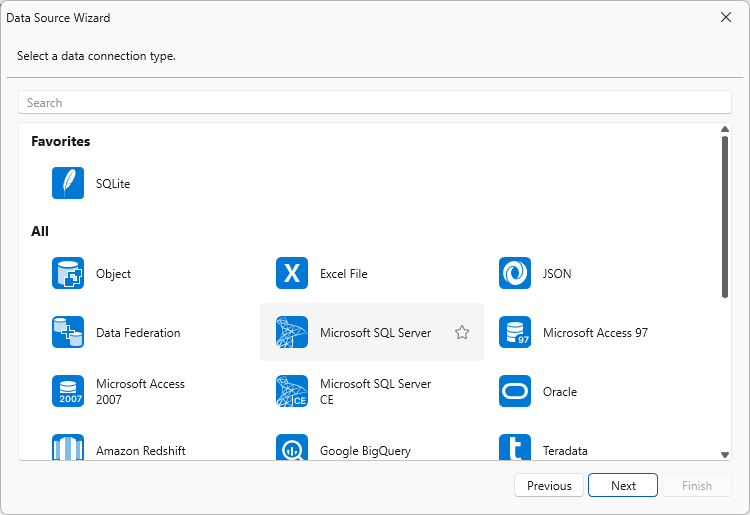Image resolution: width=750 pixels, height=515 pixels.
Task: Click the Next button
Action: tap(623, 485)
